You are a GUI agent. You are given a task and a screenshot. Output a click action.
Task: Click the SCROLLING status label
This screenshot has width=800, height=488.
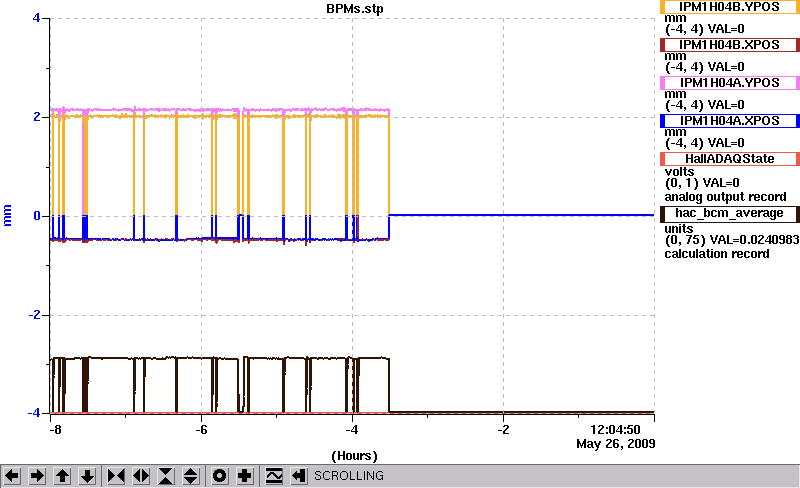(348, 476)
